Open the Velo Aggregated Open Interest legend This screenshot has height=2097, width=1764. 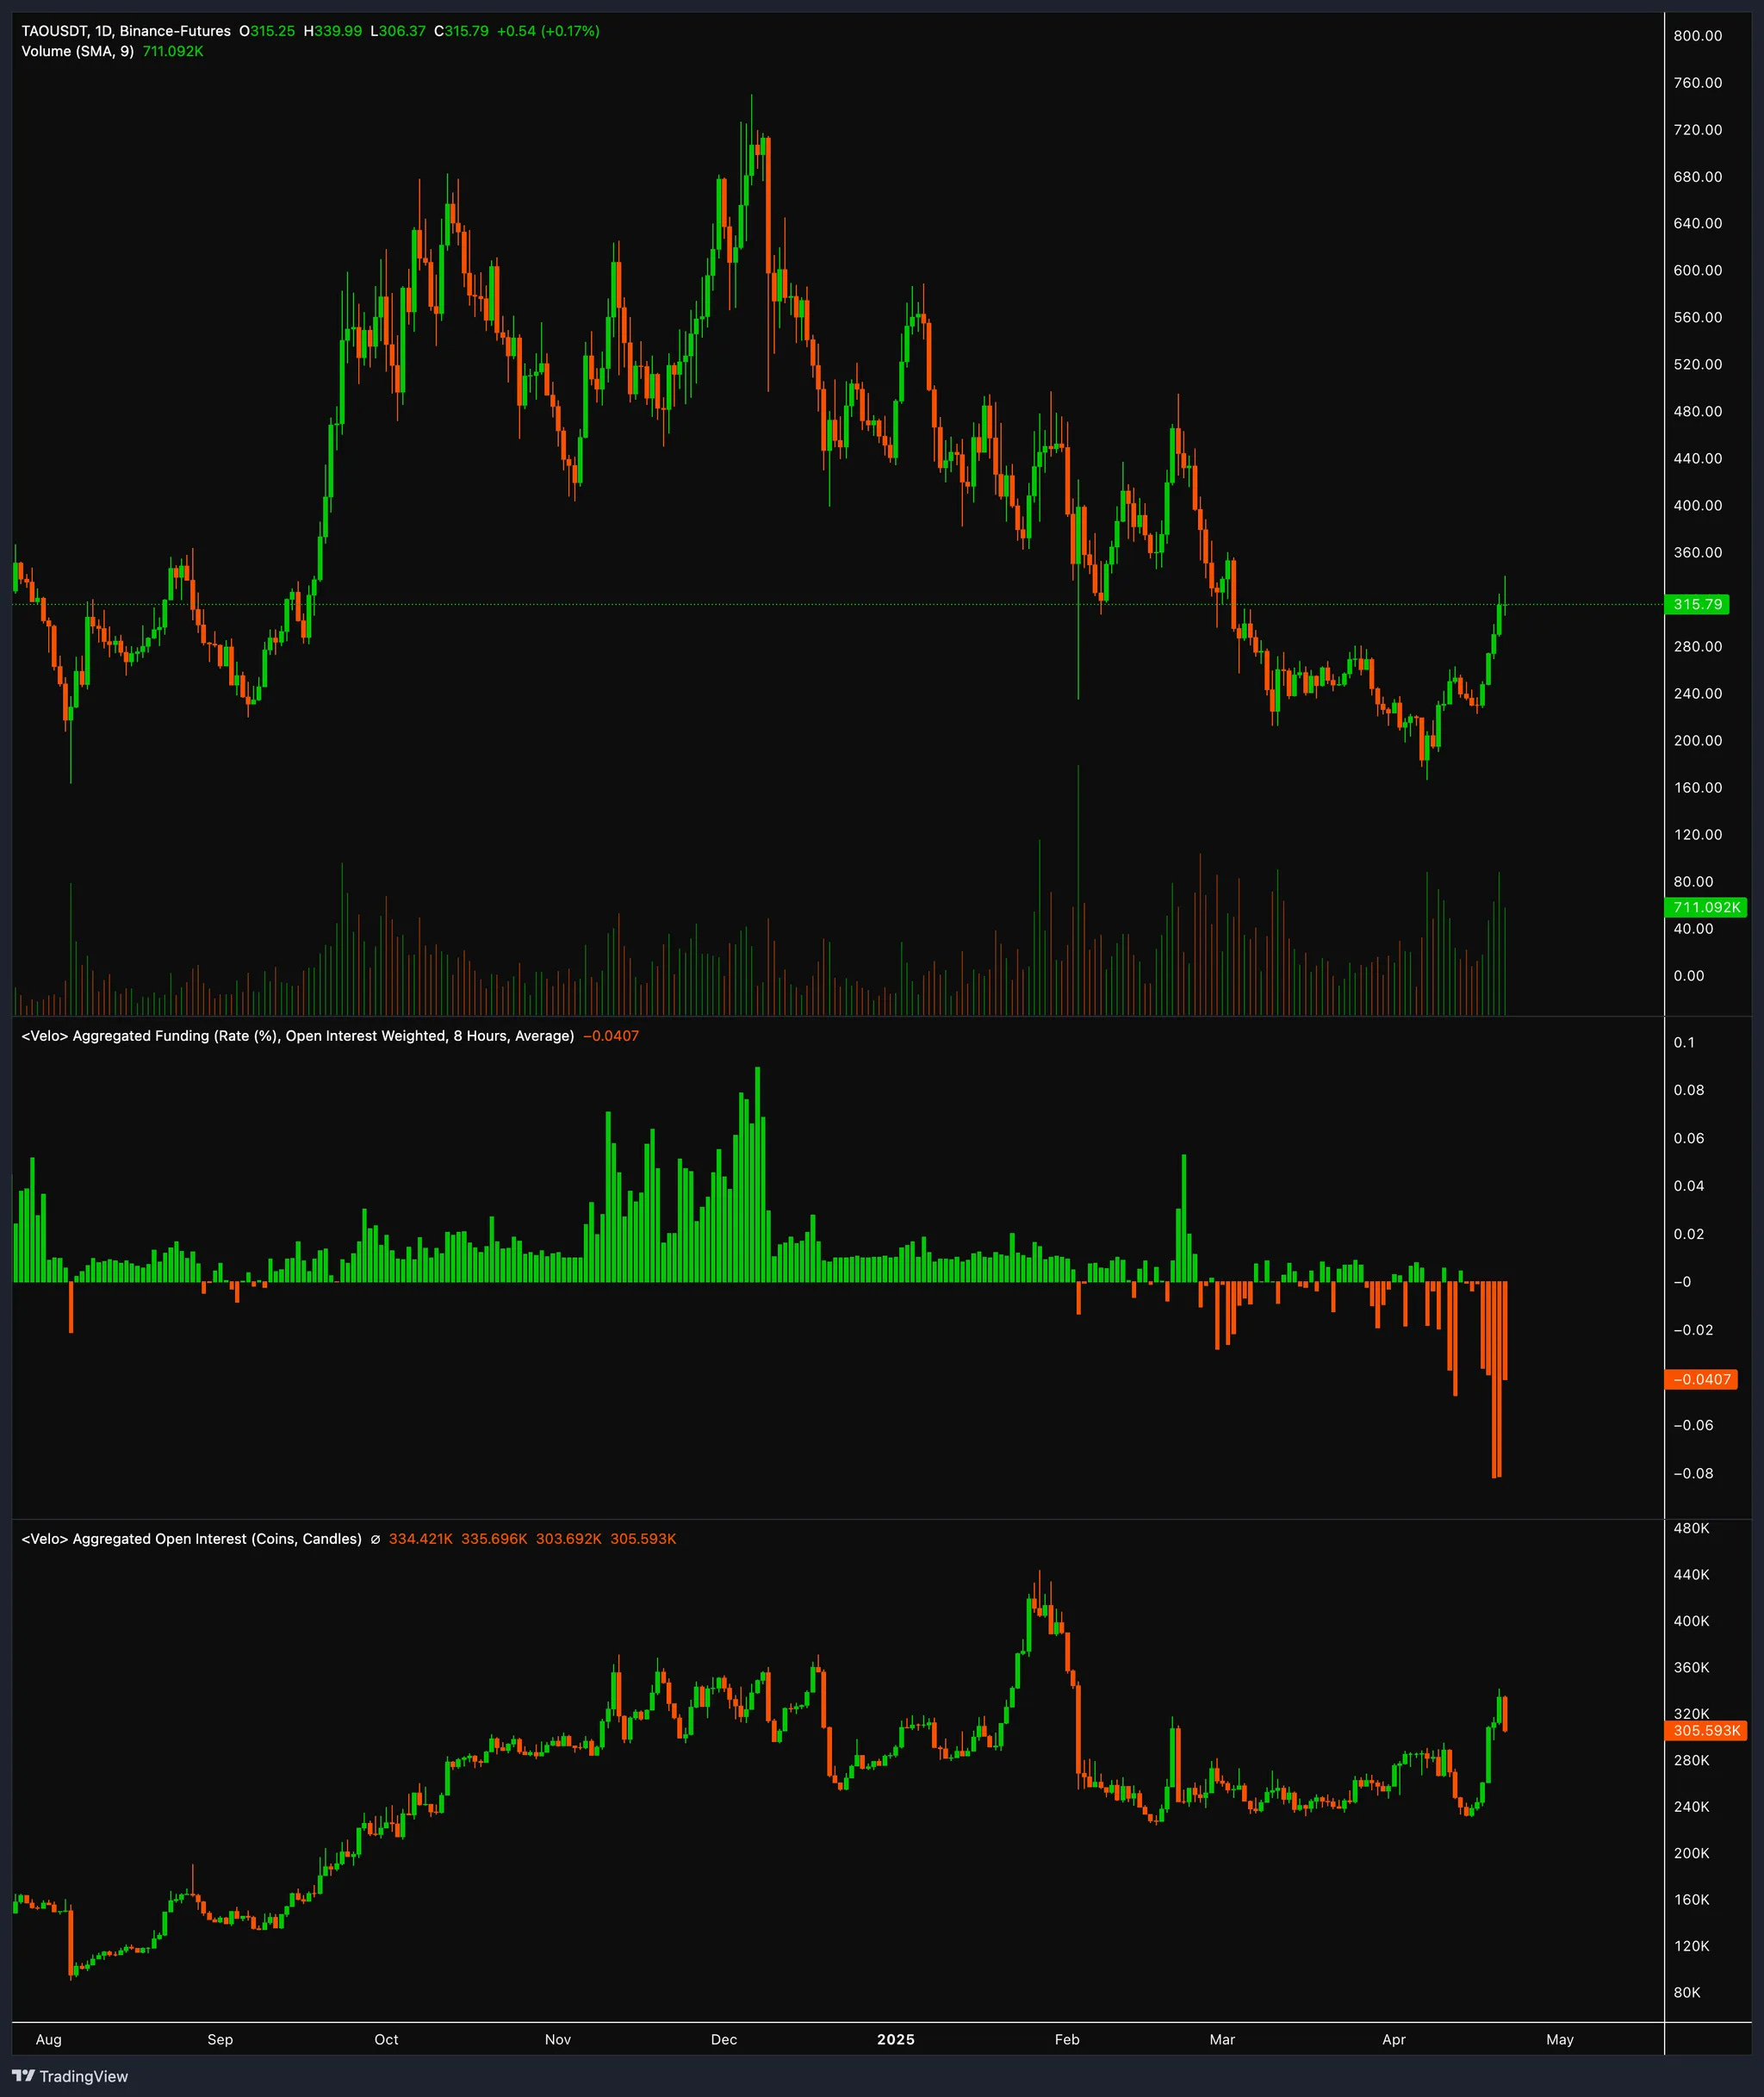[x=191, y=1539]
